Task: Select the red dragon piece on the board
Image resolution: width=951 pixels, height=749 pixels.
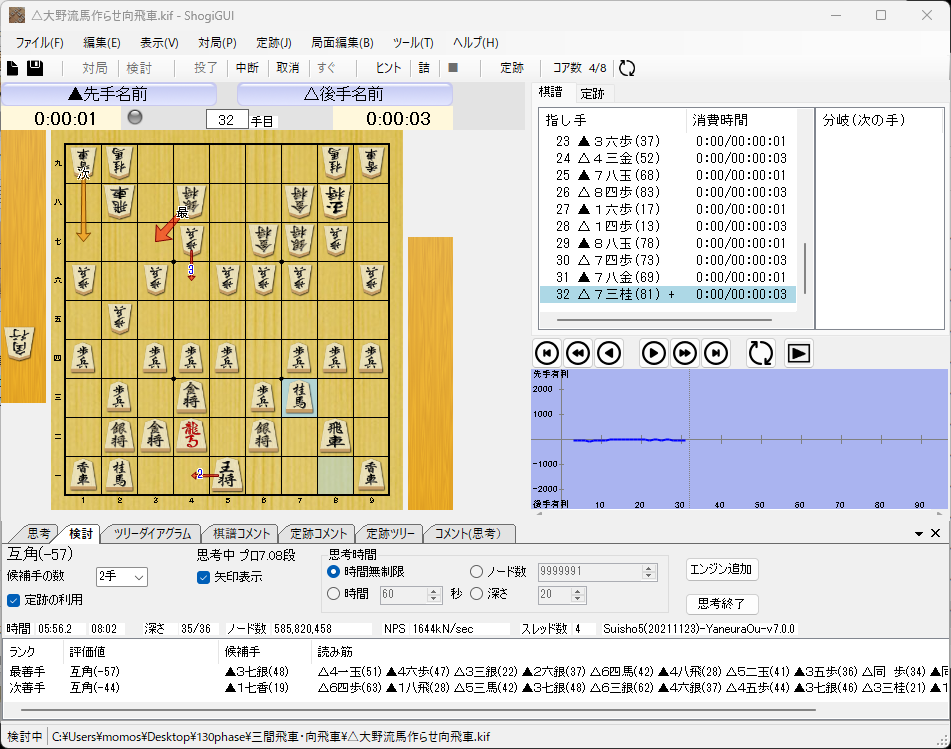Action: pyautogui.click(x=191, y=435)
